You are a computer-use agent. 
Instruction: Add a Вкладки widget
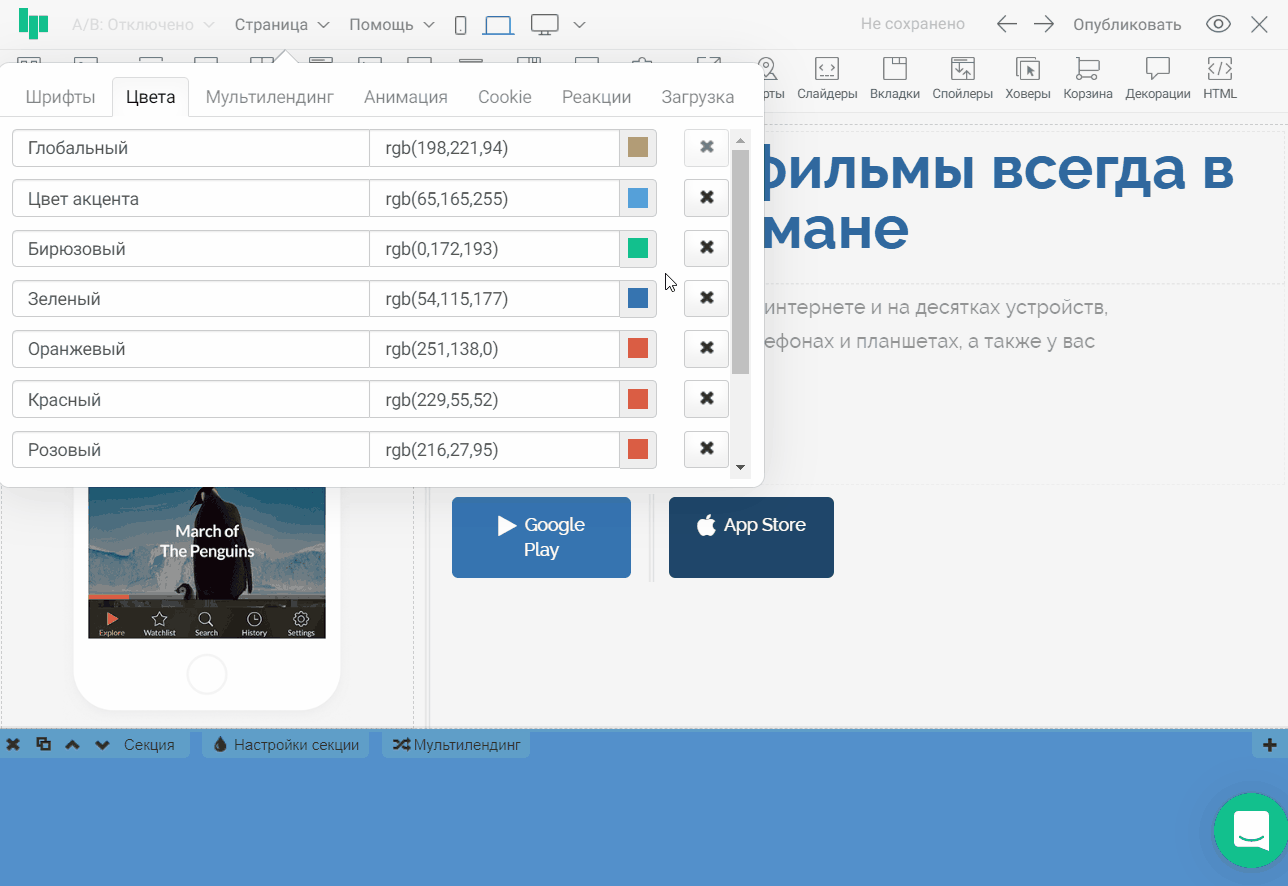[894, 79]
